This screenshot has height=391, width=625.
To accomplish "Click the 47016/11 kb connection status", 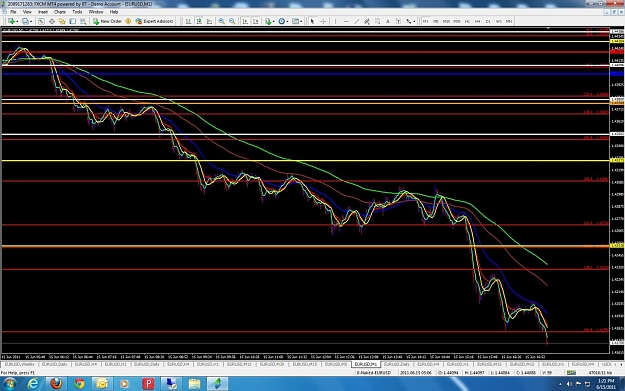I will tap(600, 373).
